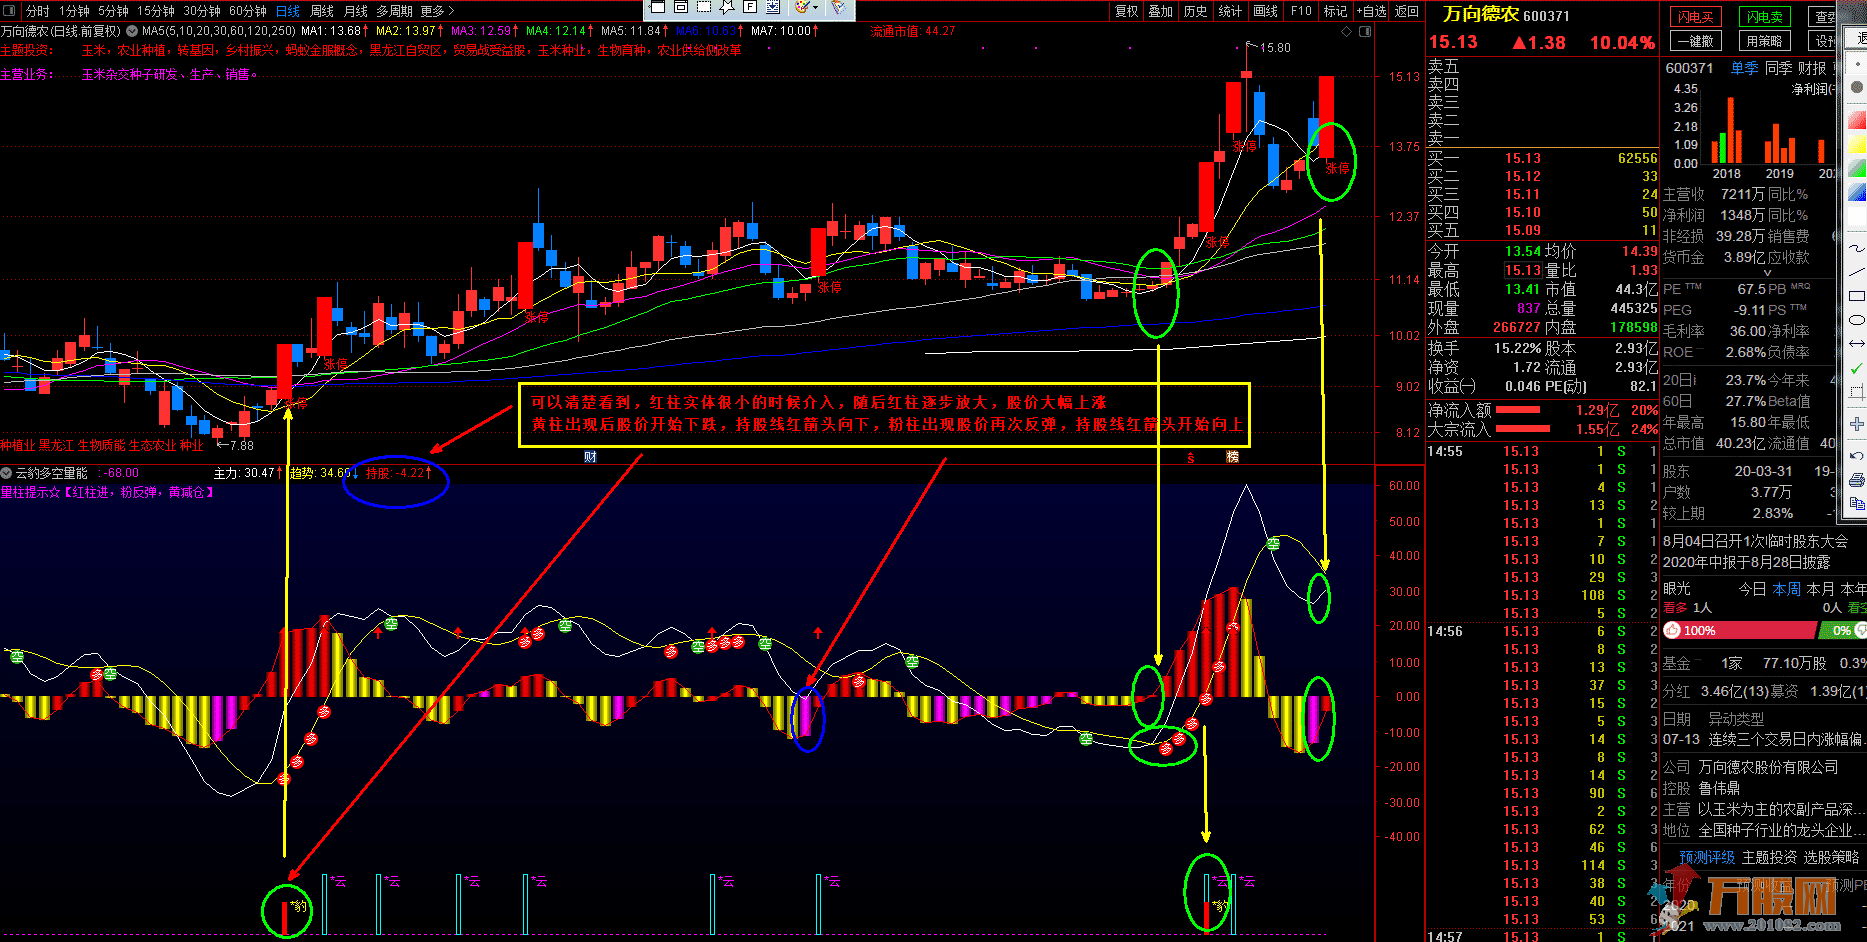The image size is (1867, 942).
Task: Open the 主题投资 tab
Action: pos(1769,857)
